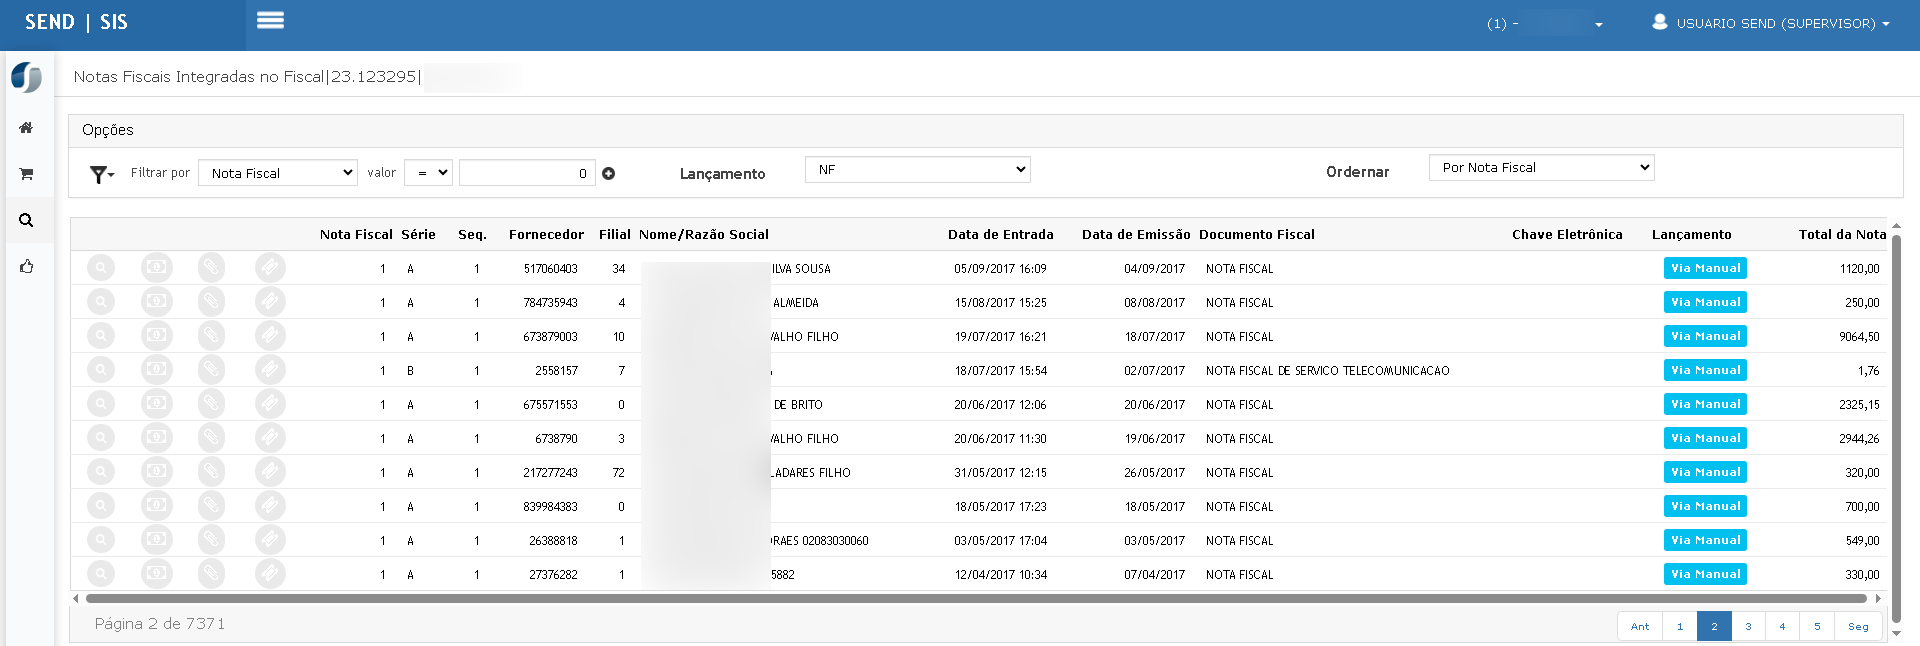
Task: Expand the Lançamento NF dropdown
Action: pos(917,170)
